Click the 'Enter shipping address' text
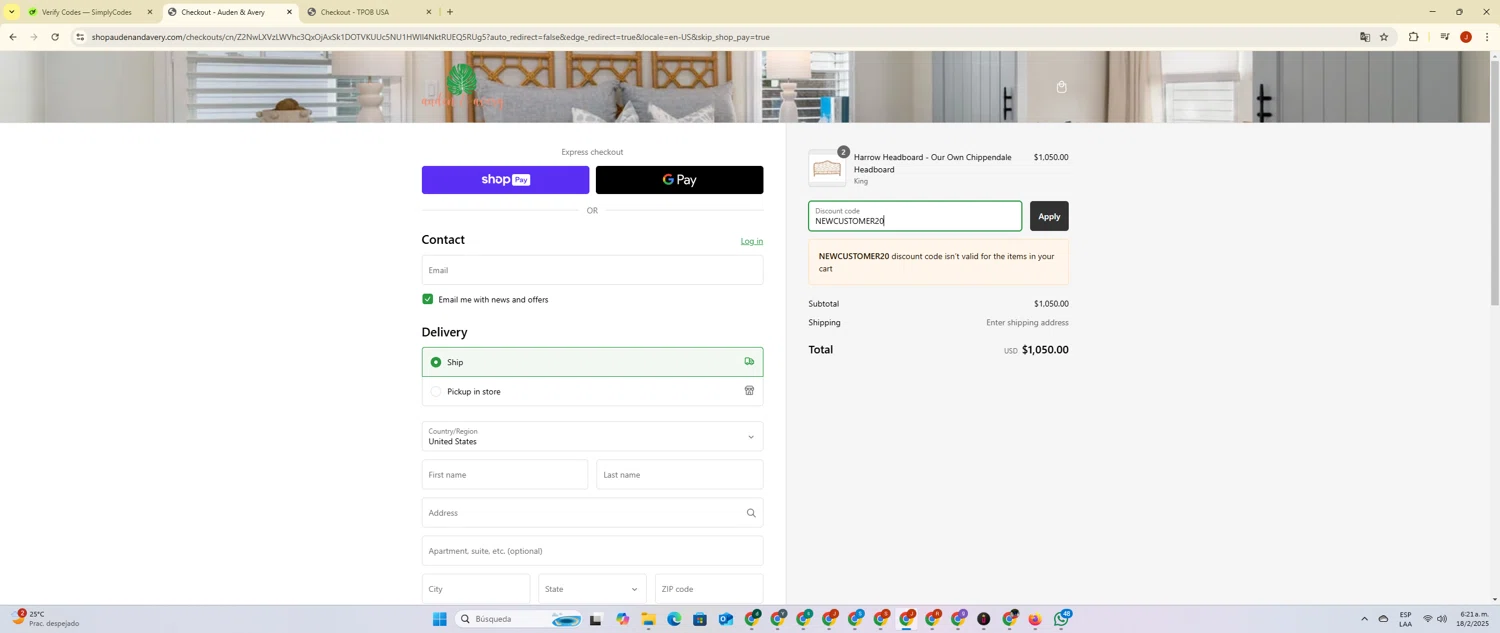 1027,323
